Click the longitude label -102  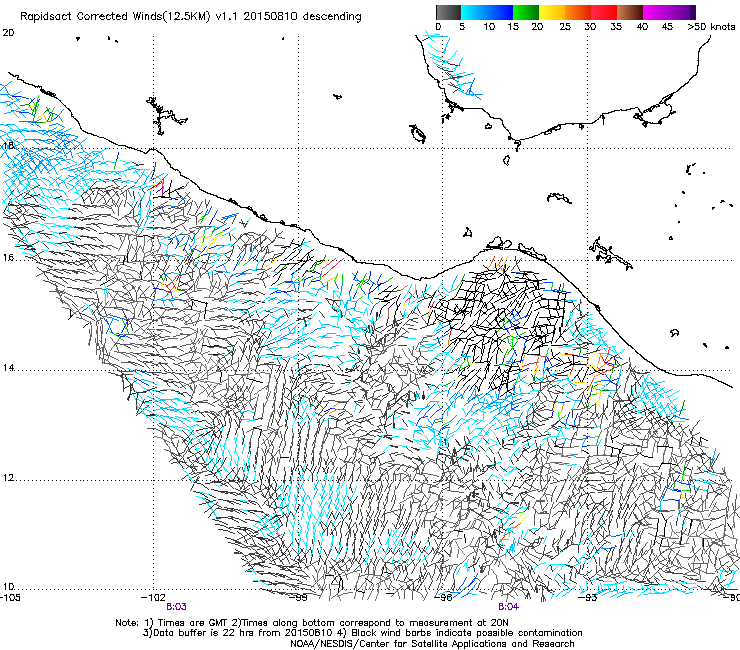tap(153, 598)
